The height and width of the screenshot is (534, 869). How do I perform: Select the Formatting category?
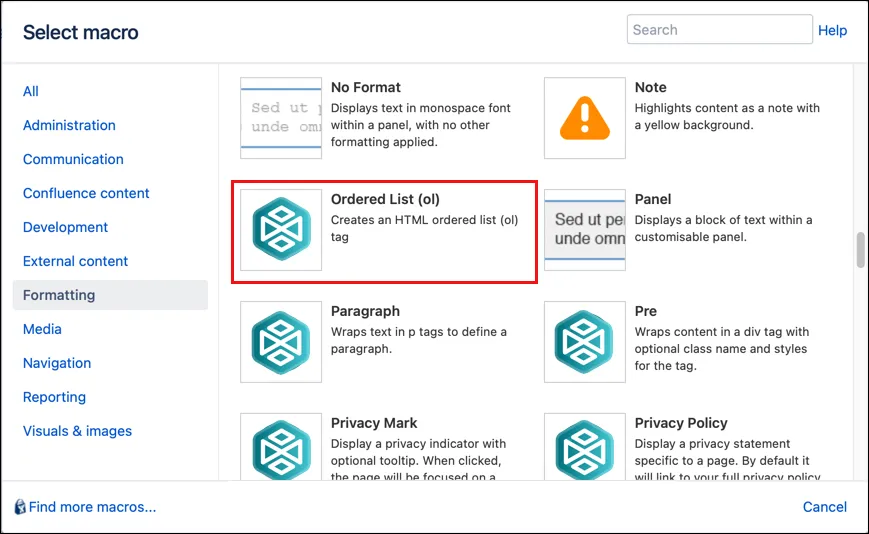110,295
